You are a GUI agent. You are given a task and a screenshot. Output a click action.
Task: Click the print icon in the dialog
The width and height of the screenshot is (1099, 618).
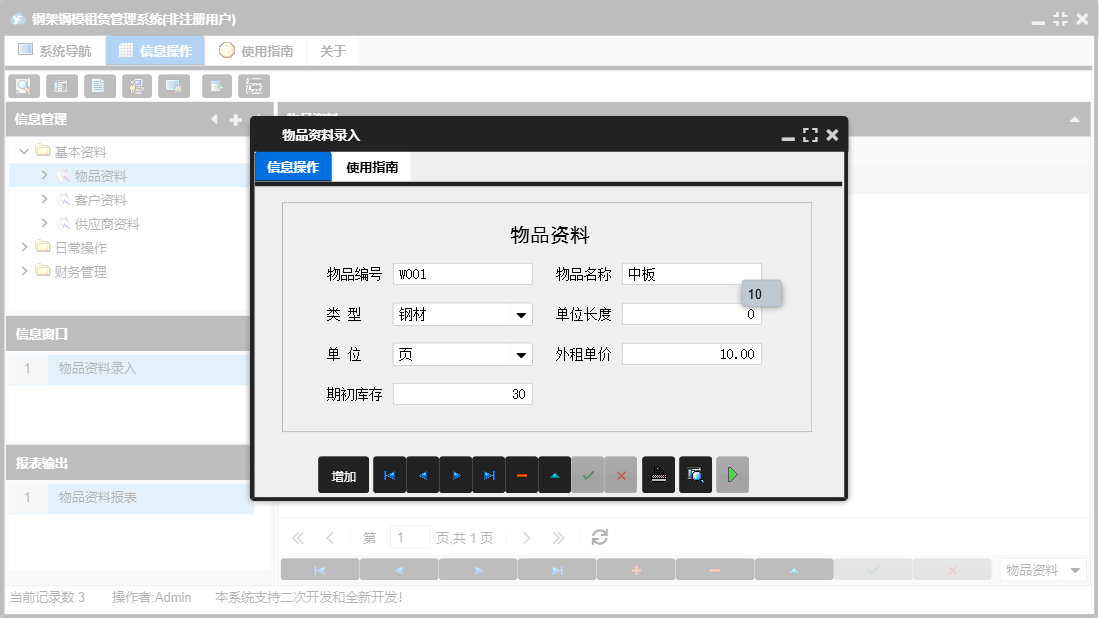pos(660,474)
